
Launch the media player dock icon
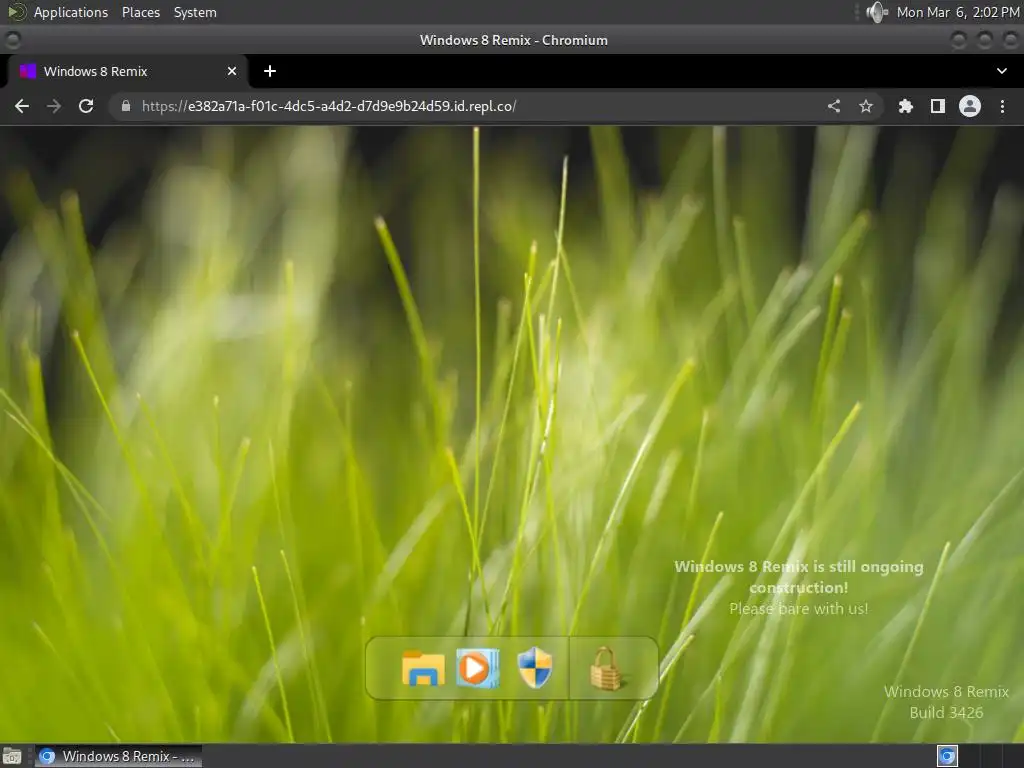(478, 668)
